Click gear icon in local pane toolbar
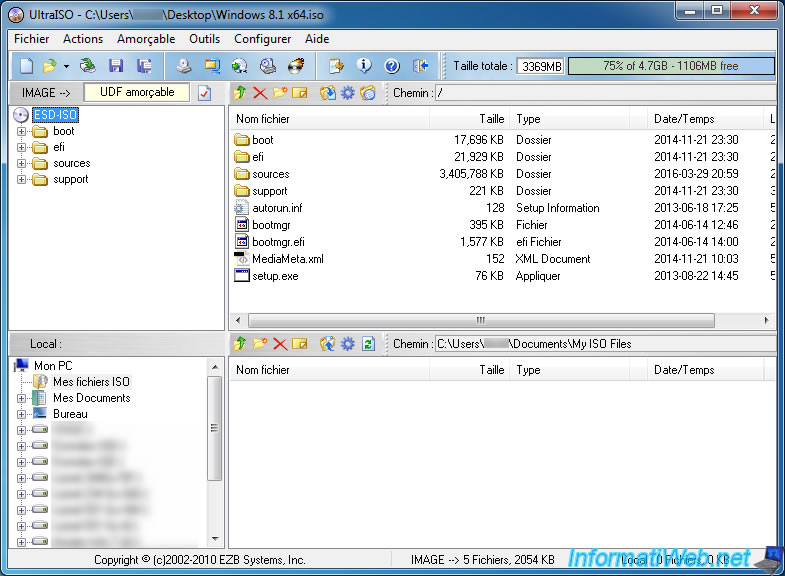This screenshot has height=576, width=785. pos(347,344)
